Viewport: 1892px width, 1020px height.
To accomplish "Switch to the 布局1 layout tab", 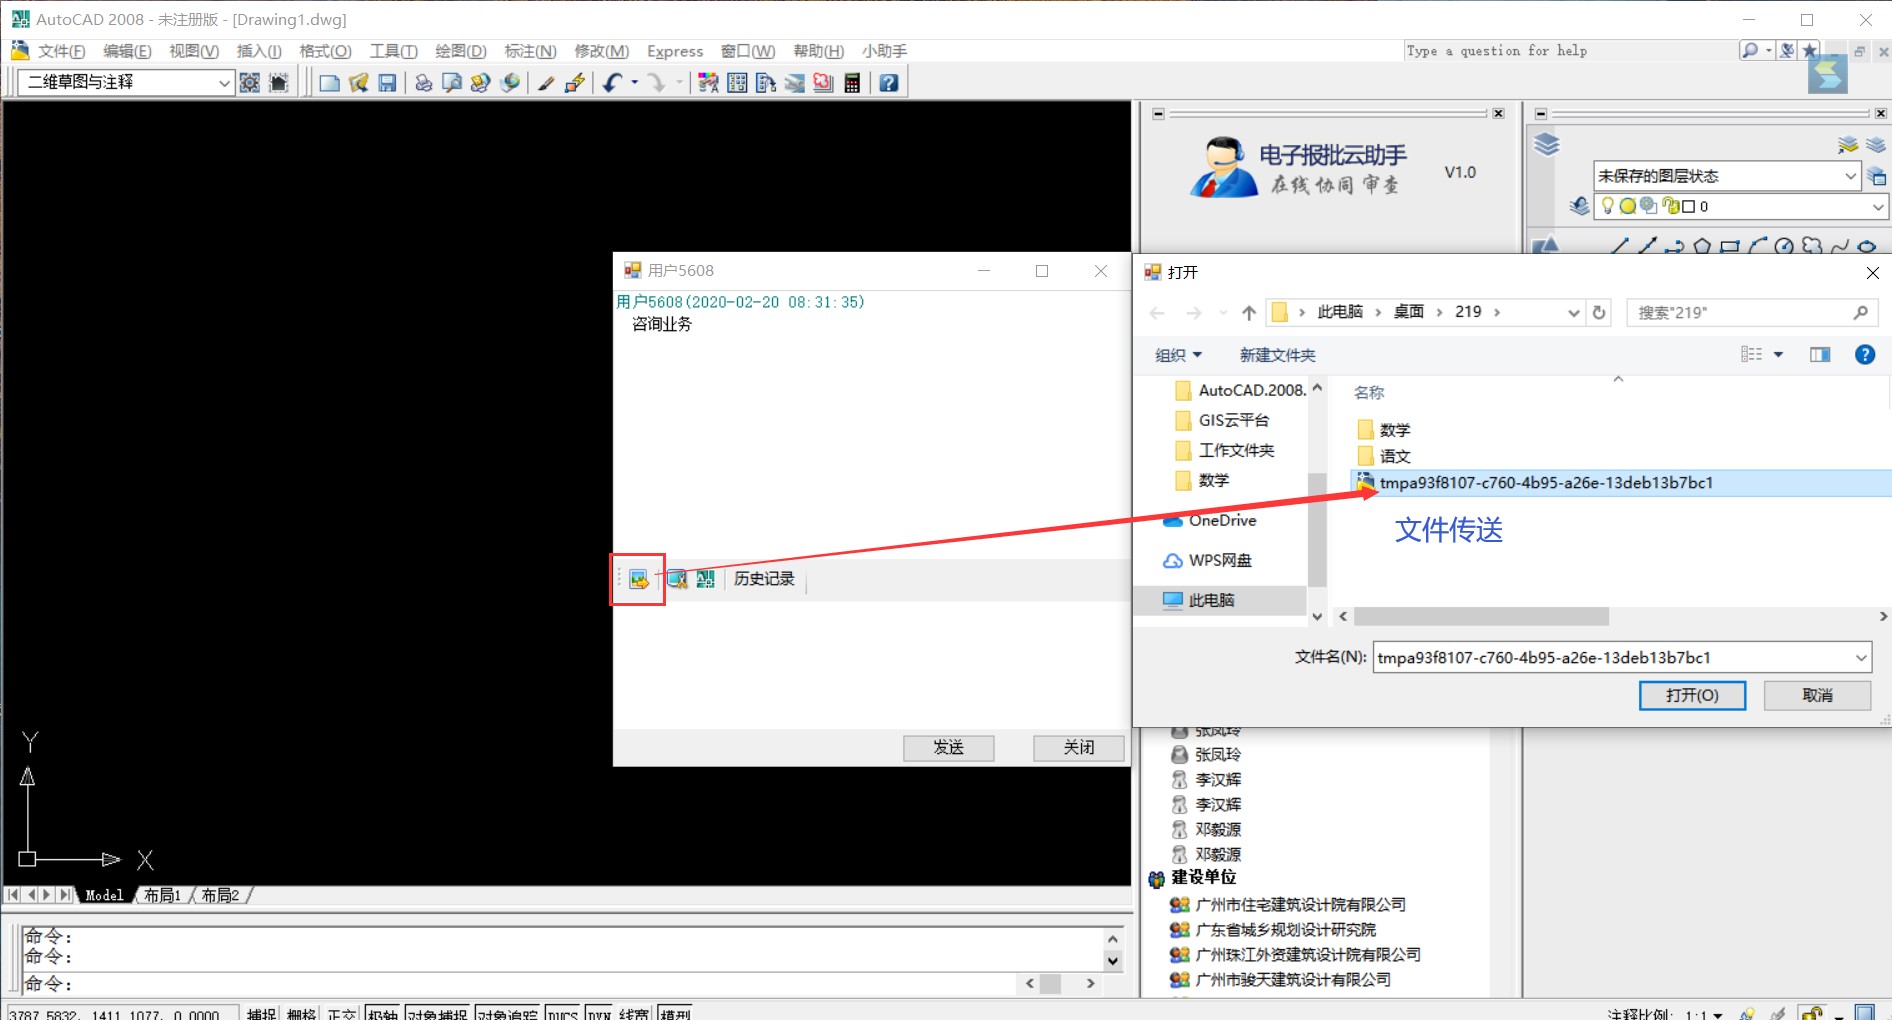I will click(162, 895).
